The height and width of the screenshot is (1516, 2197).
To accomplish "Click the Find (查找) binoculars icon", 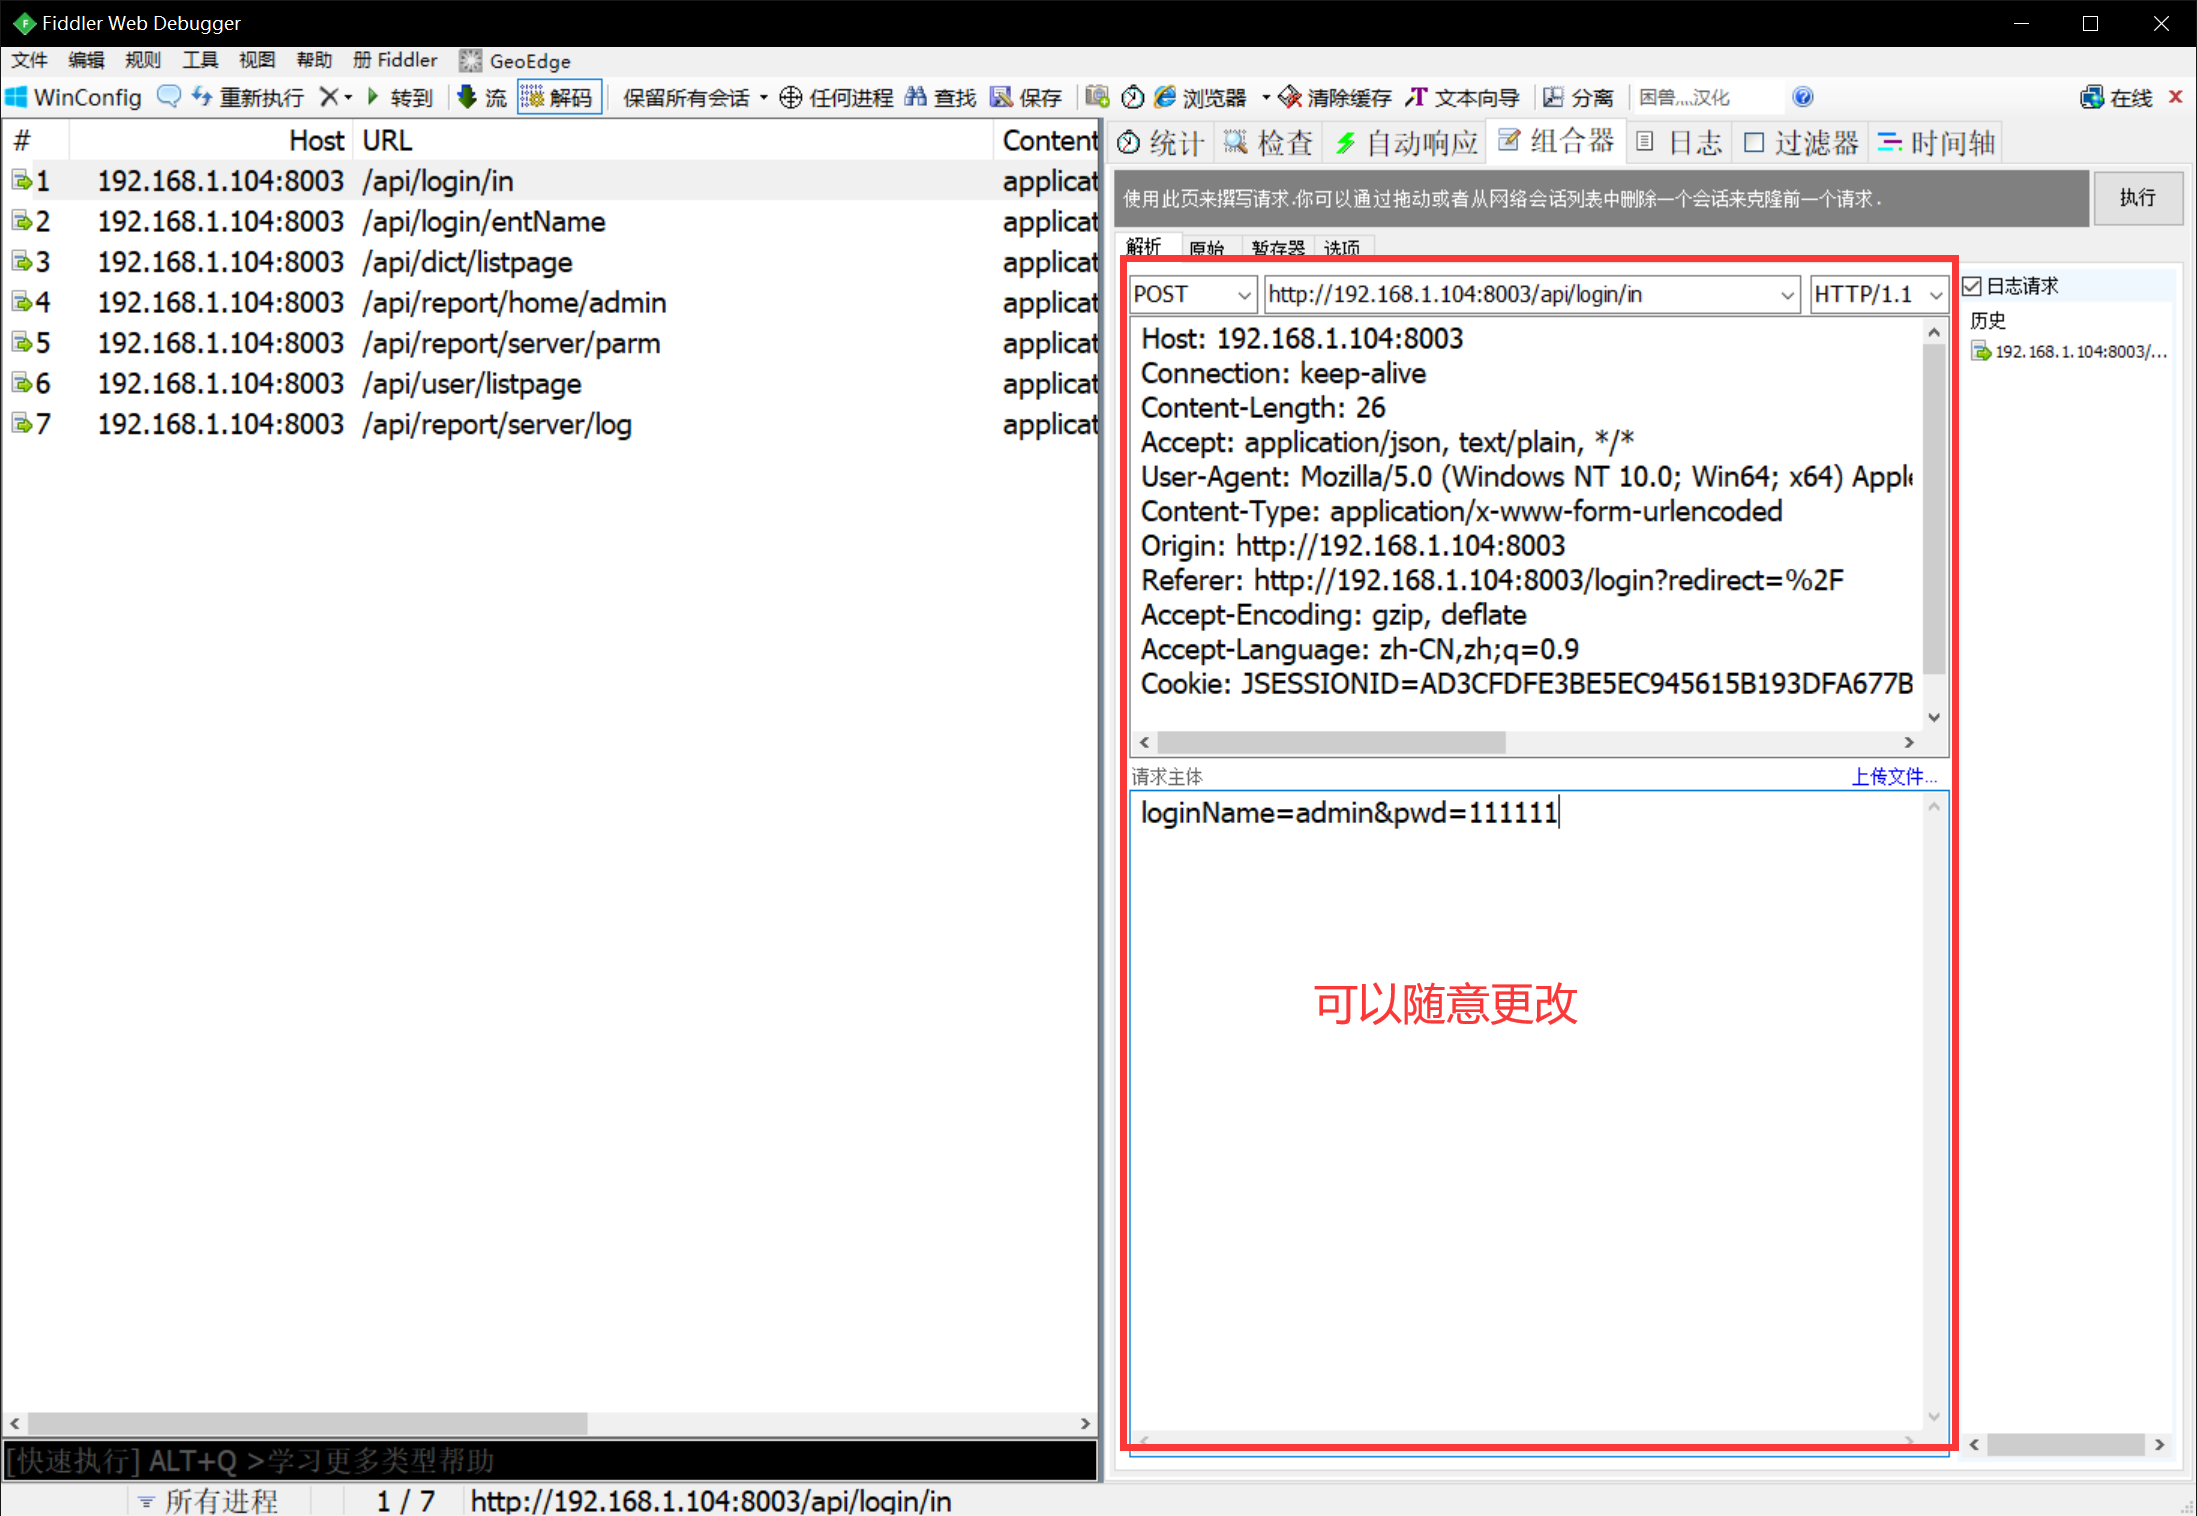I will coord(915,97).
